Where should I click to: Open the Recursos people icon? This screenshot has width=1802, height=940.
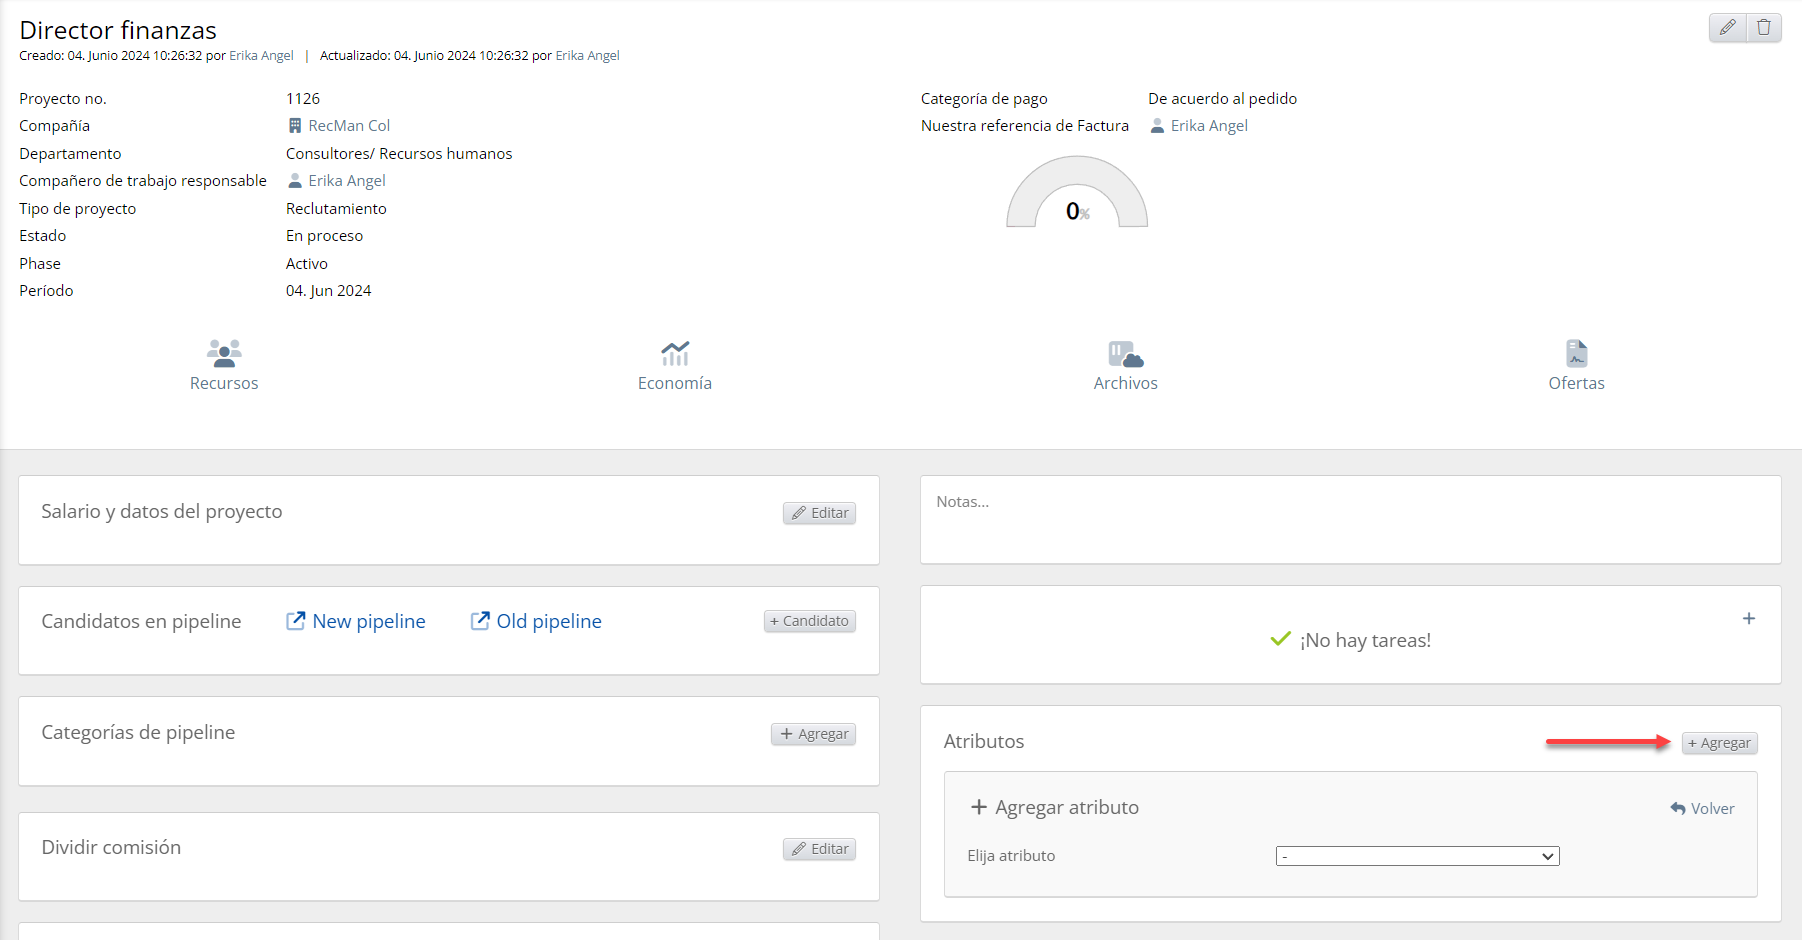(224, 354)
